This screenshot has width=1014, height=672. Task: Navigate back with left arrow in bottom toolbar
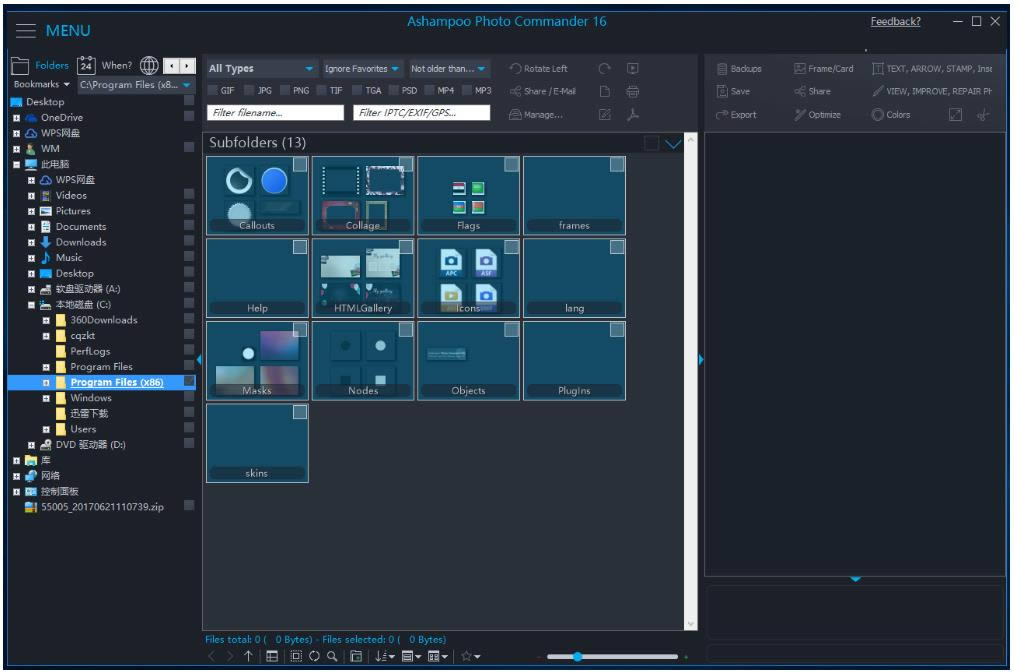click(x=211, y=656)
